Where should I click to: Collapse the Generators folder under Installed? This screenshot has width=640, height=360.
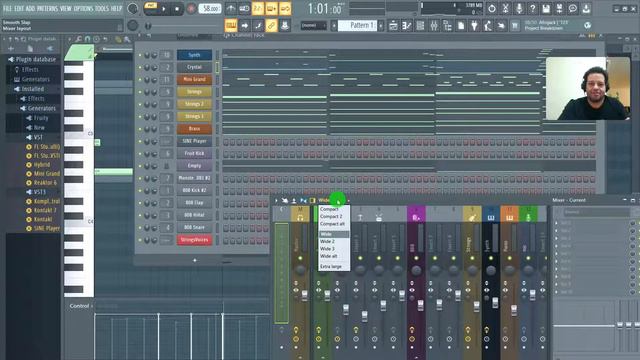click(x=38, y=108)
